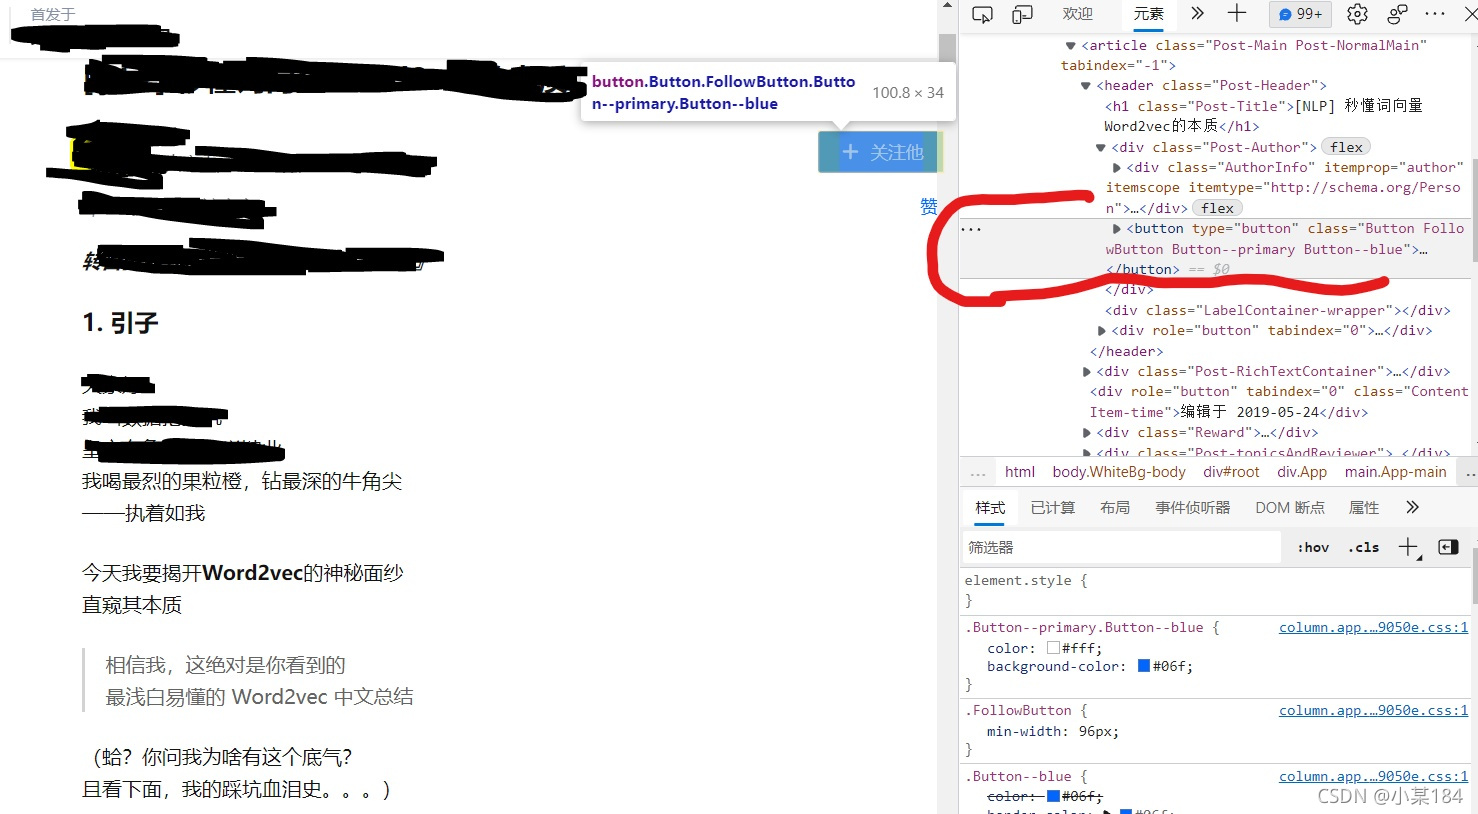Expand the div Reward node
This screenshot has width=1478, height=814.
1087,433
